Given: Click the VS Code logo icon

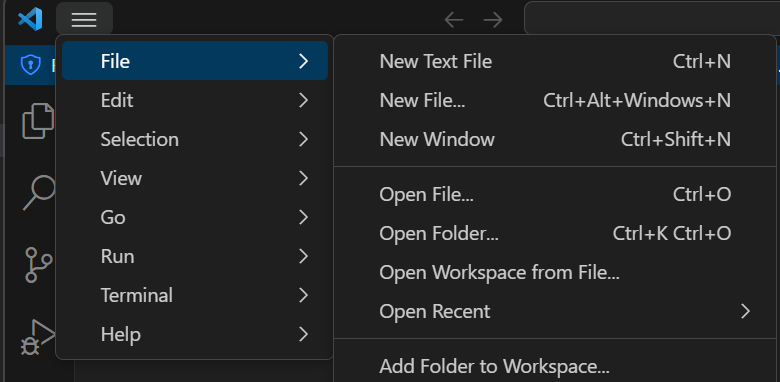Looking at the screenshot, I should point(30,19).
